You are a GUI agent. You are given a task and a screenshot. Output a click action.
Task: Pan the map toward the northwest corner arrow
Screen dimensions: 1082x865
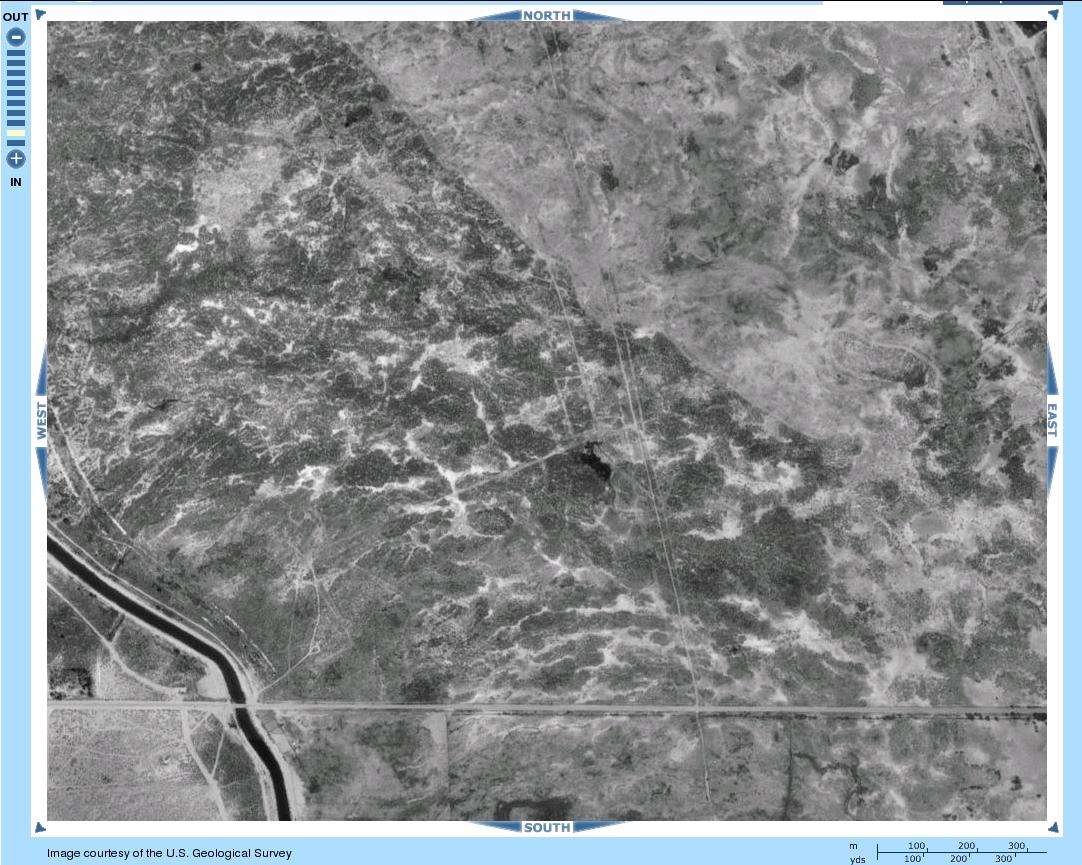pyautogui.click(x=40, y=14)
